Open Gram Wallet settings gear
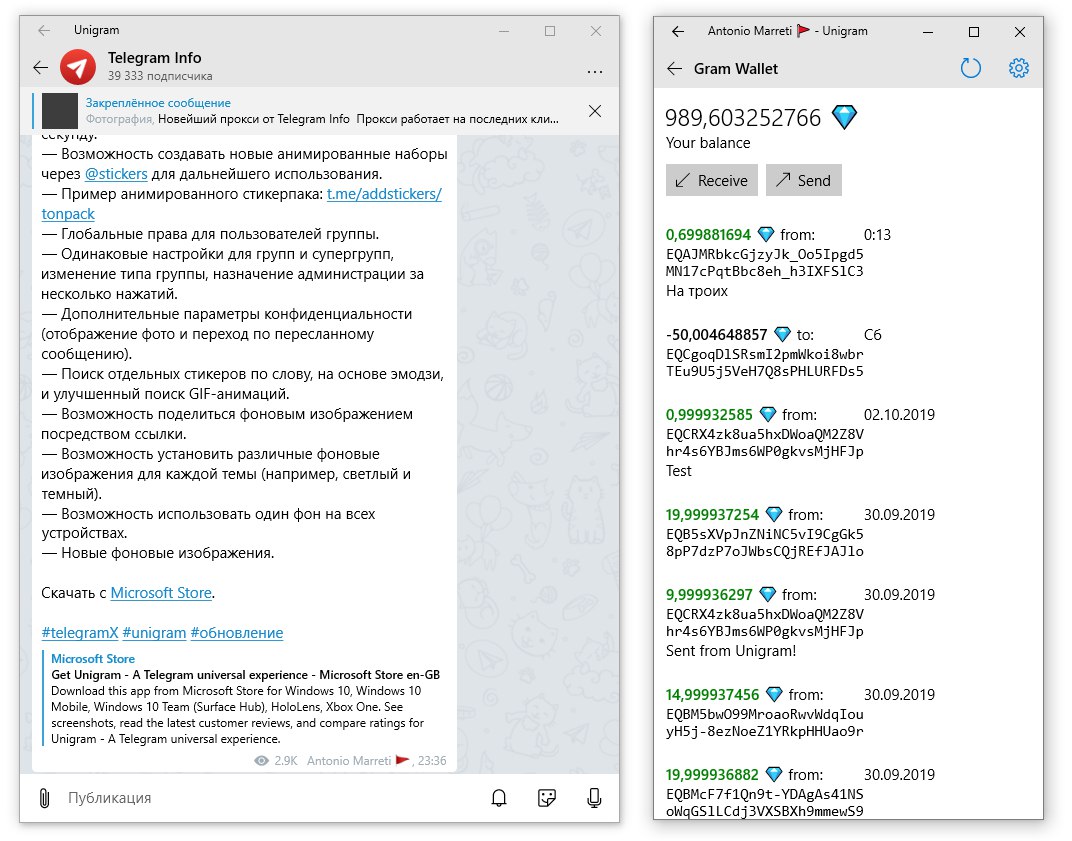 coord(1019,68)
